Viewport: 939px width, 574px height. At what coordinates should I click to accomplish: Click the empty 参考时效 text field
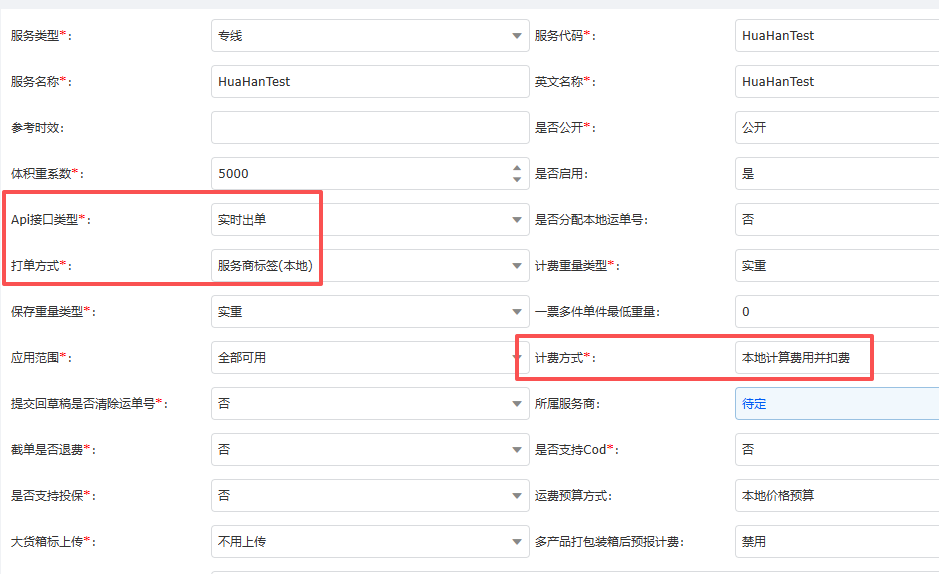click(x=369, y=128)
